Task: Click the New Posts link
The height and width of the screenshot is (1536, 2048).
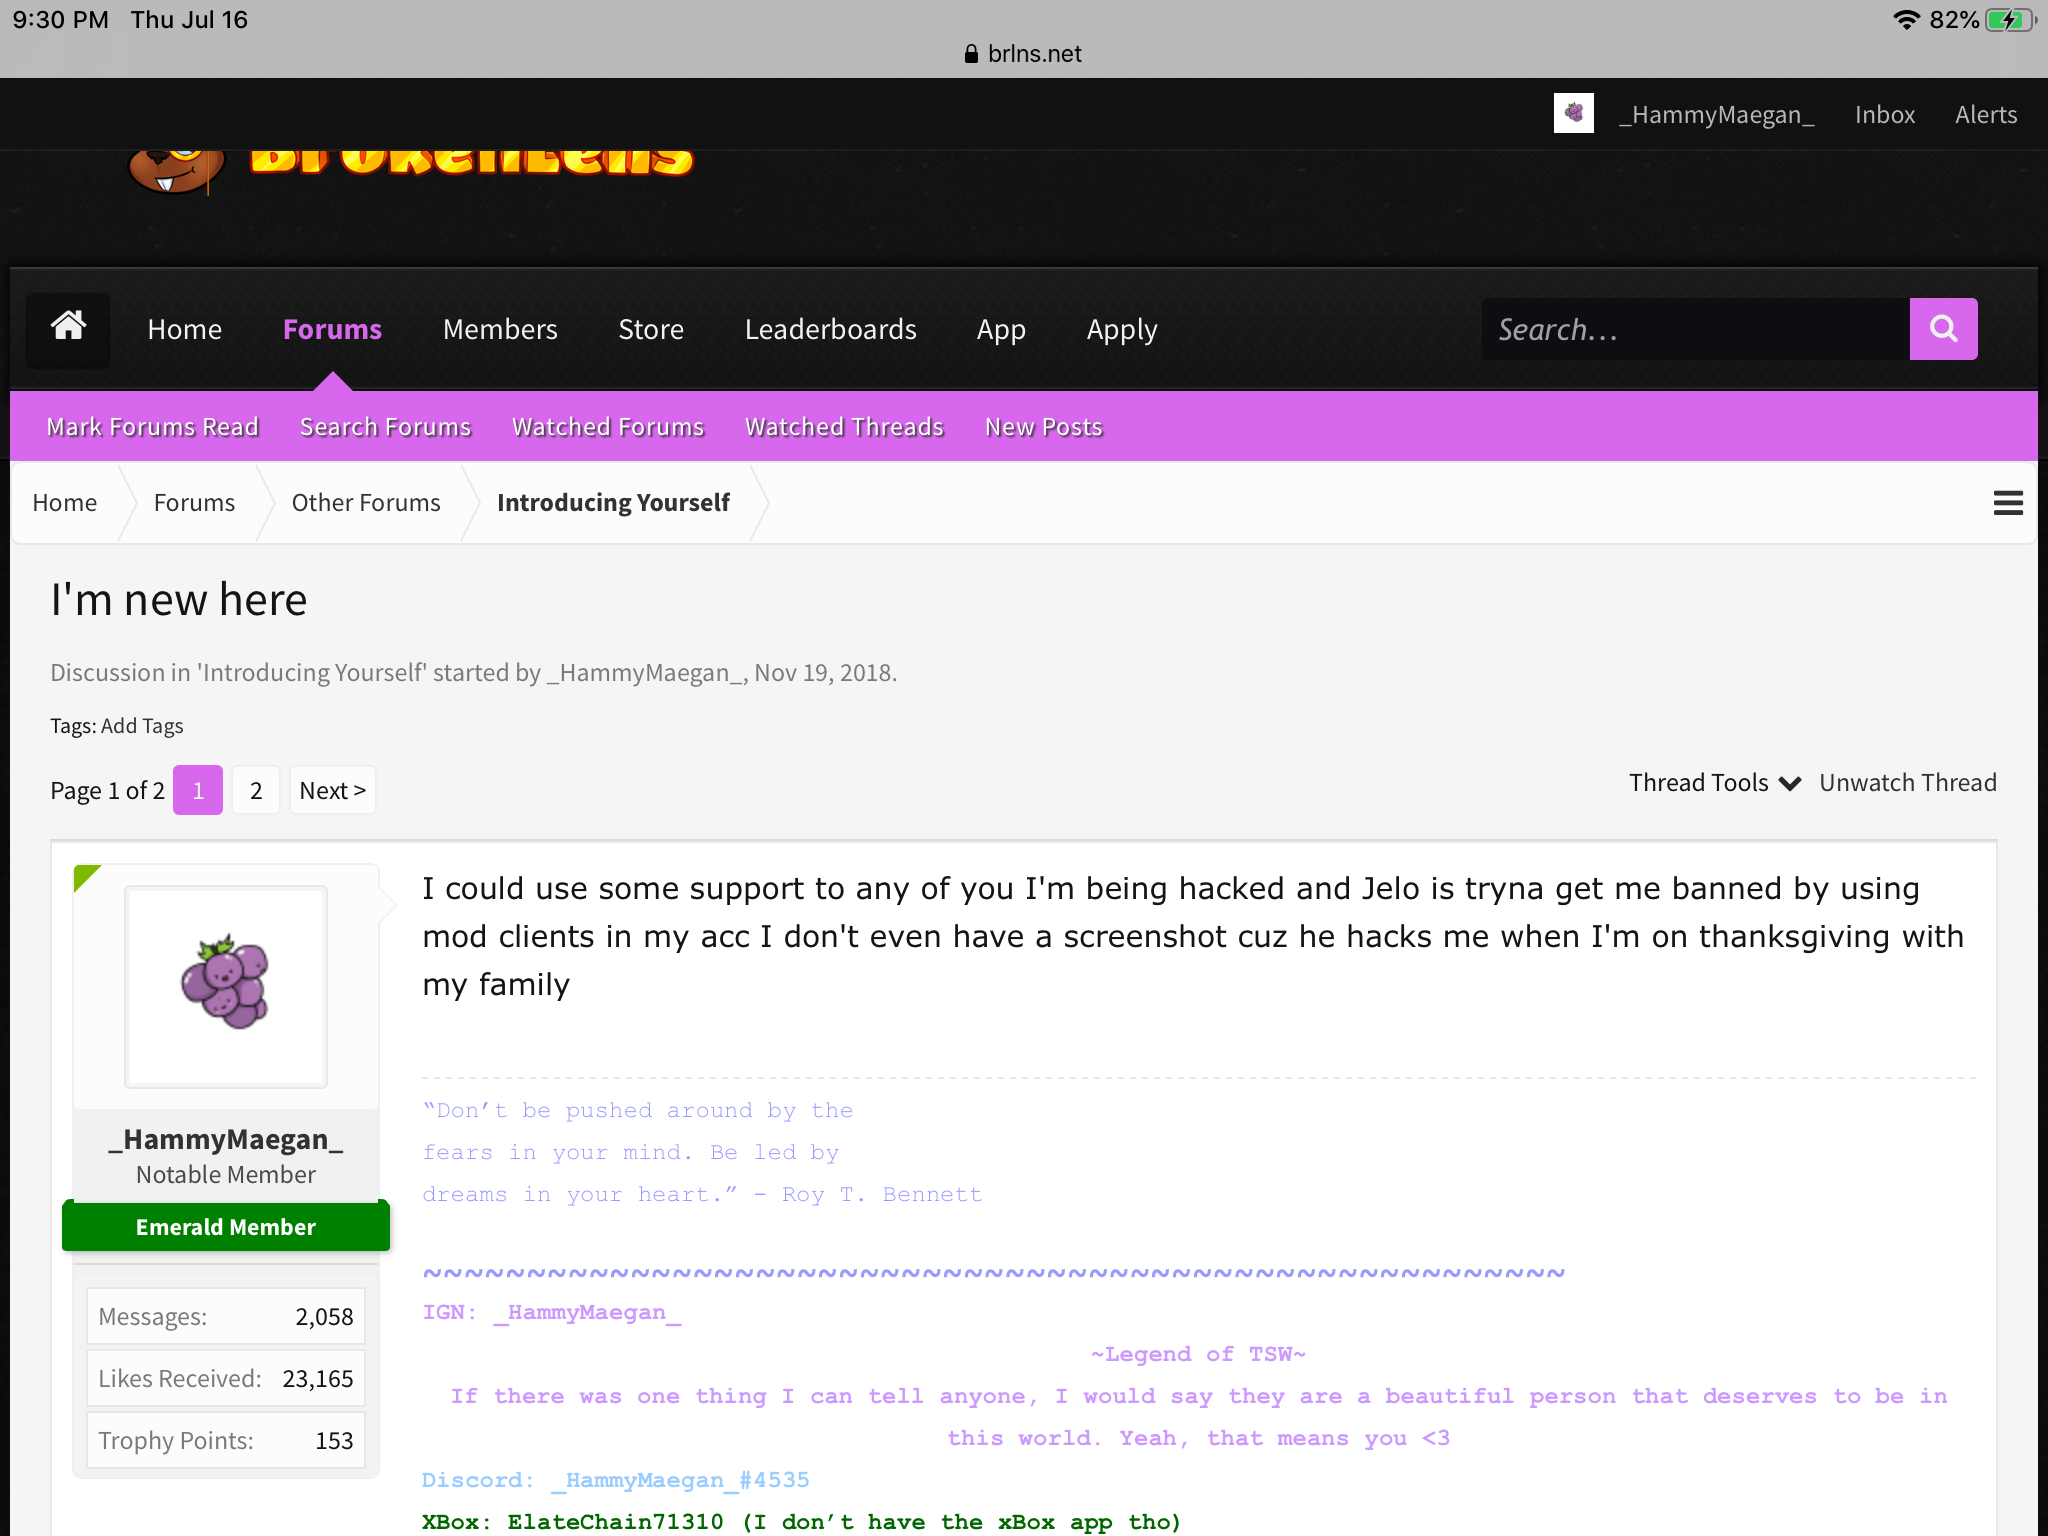Action: (x=1043, y=427)
